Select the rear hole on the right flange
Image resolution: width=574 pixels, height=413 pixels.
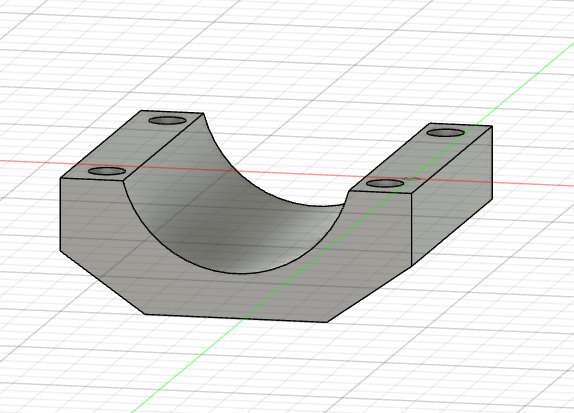point(446,133)
